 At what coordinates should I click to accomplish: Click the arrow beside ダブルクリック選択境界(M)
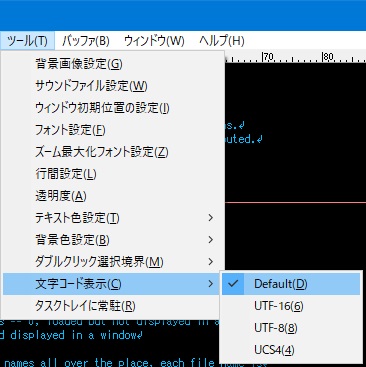click(210, 262)
